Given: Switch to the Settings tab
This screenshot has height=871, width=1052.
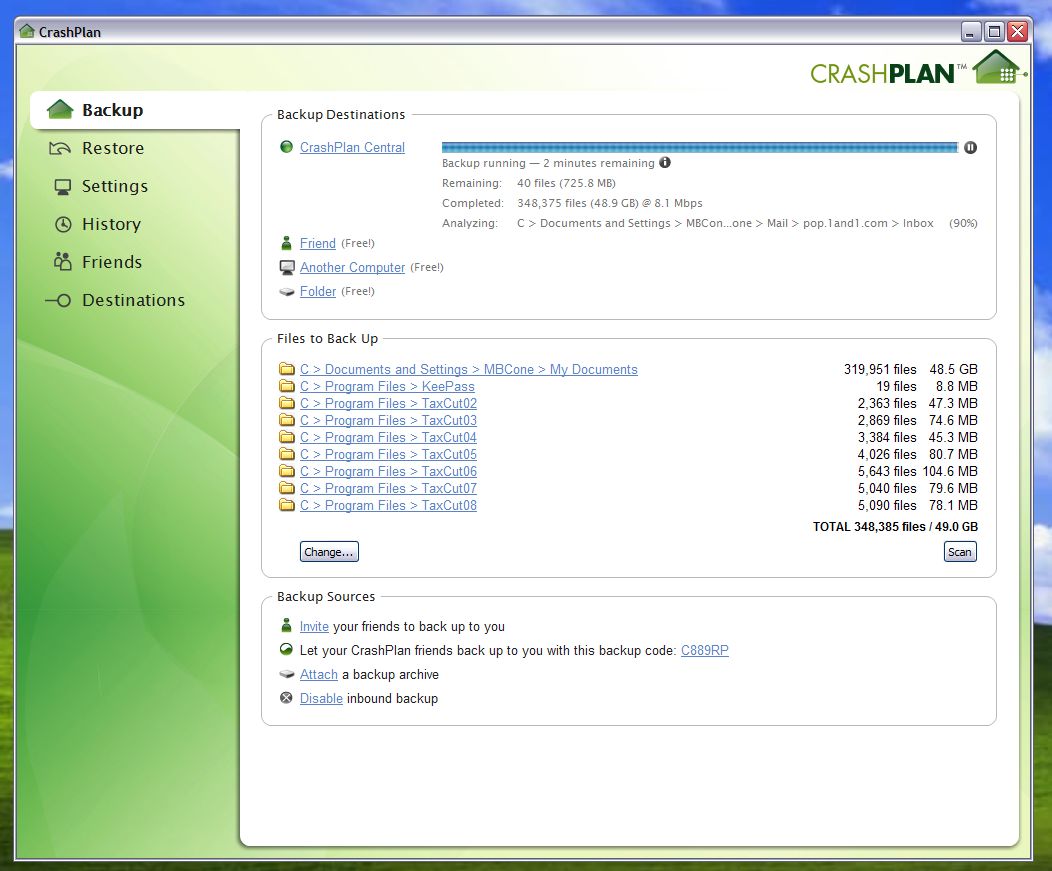Looking at the screenshot, I should pos(114,186).
